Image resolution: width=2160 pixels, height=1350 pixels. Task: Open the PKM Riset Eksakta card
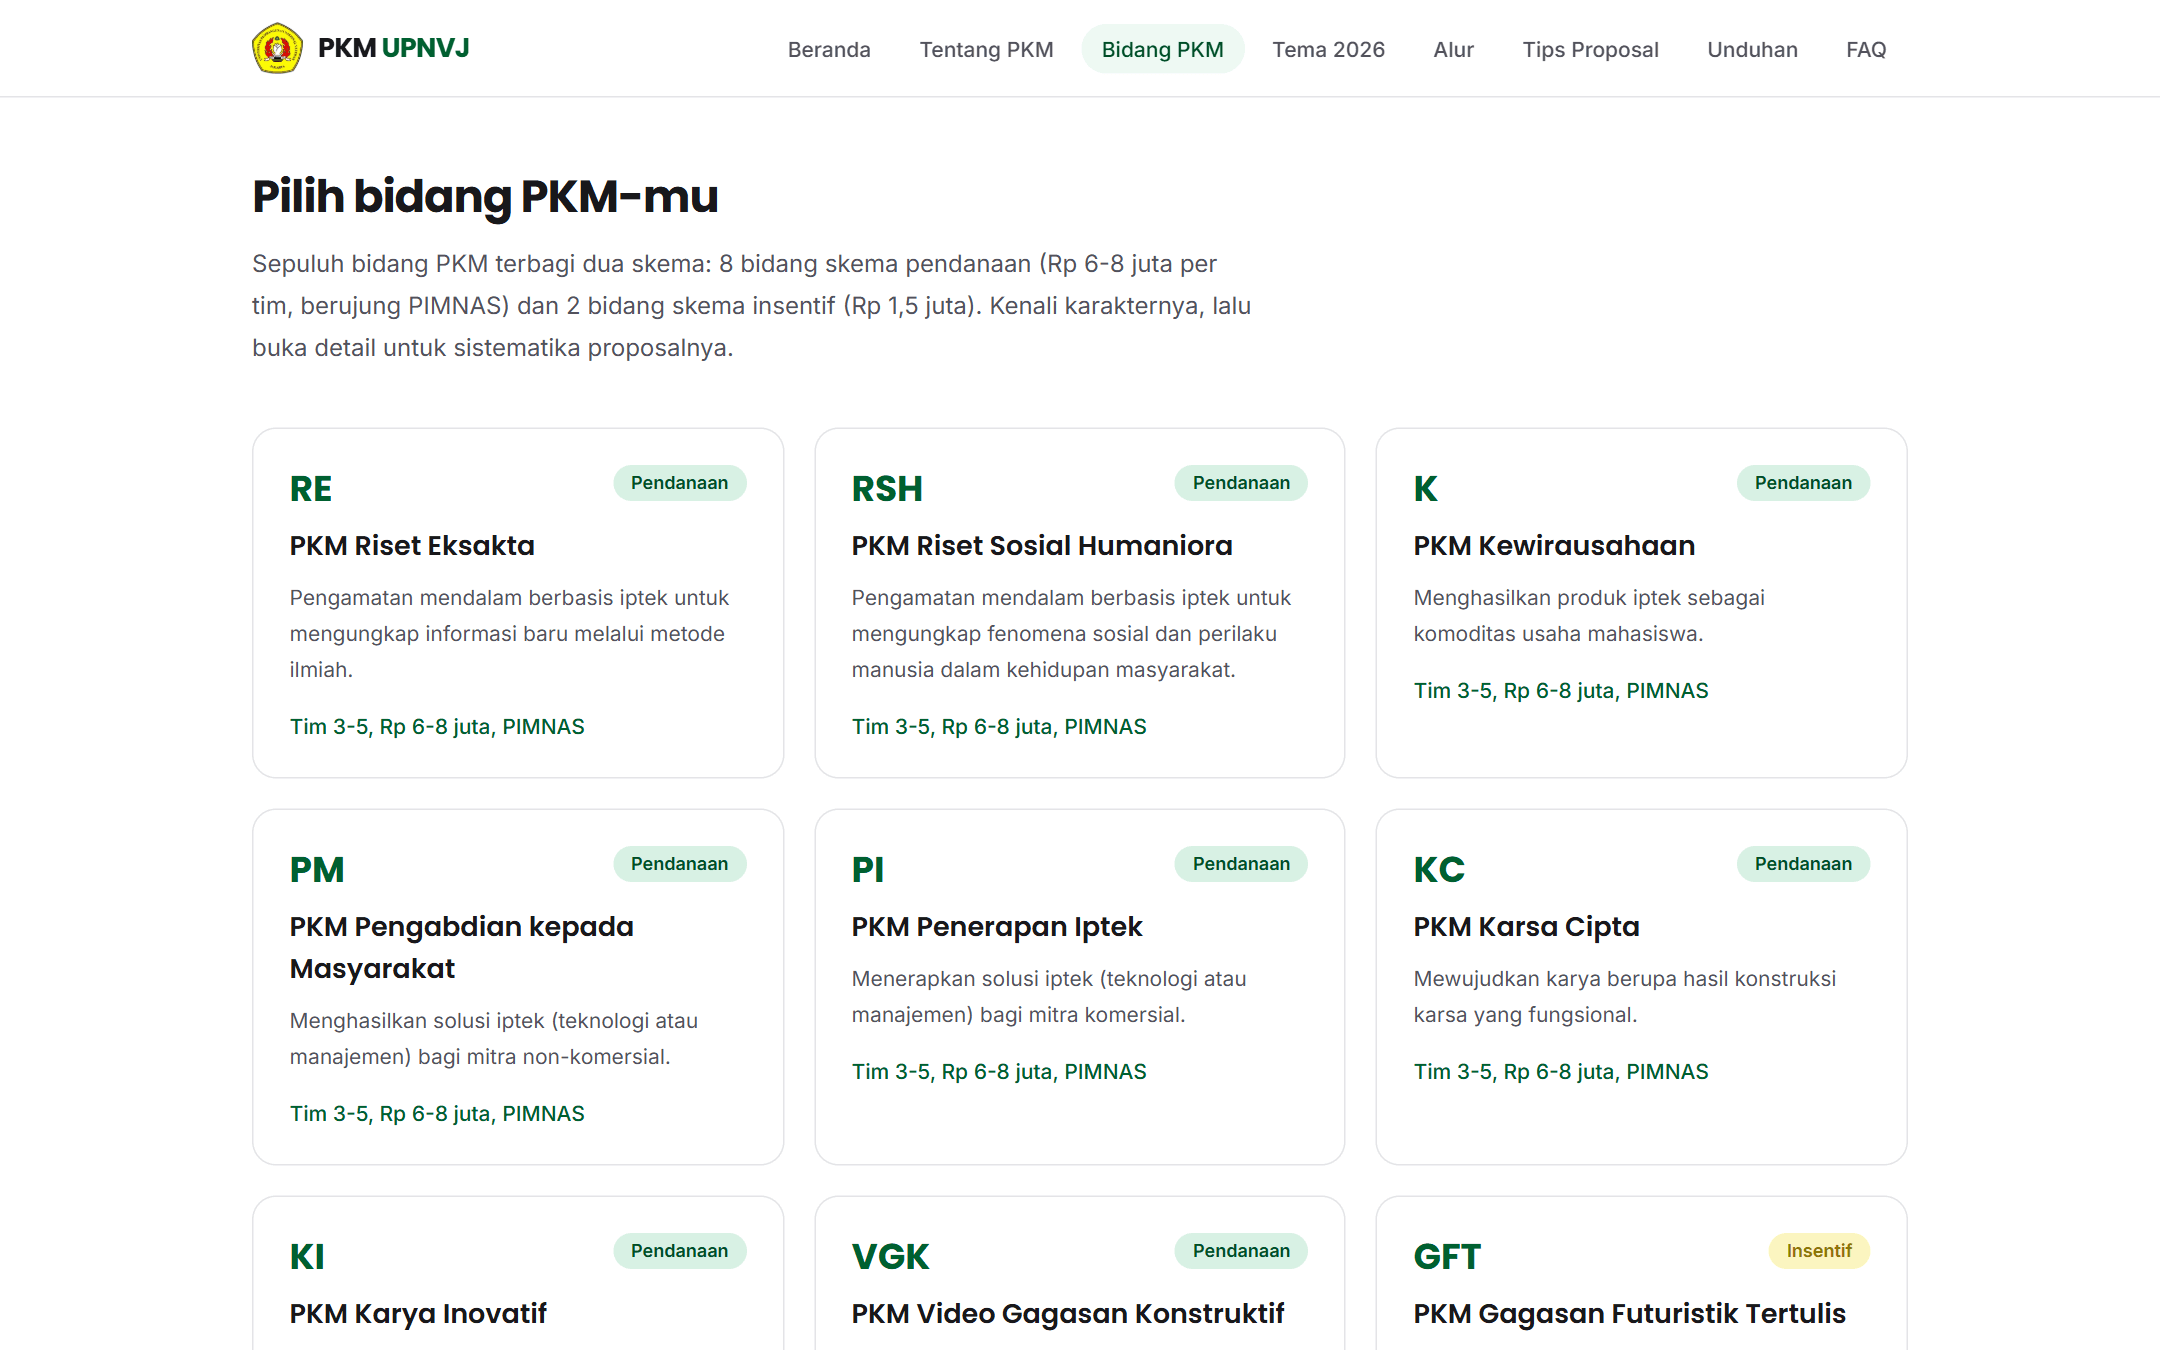point(518,603)
